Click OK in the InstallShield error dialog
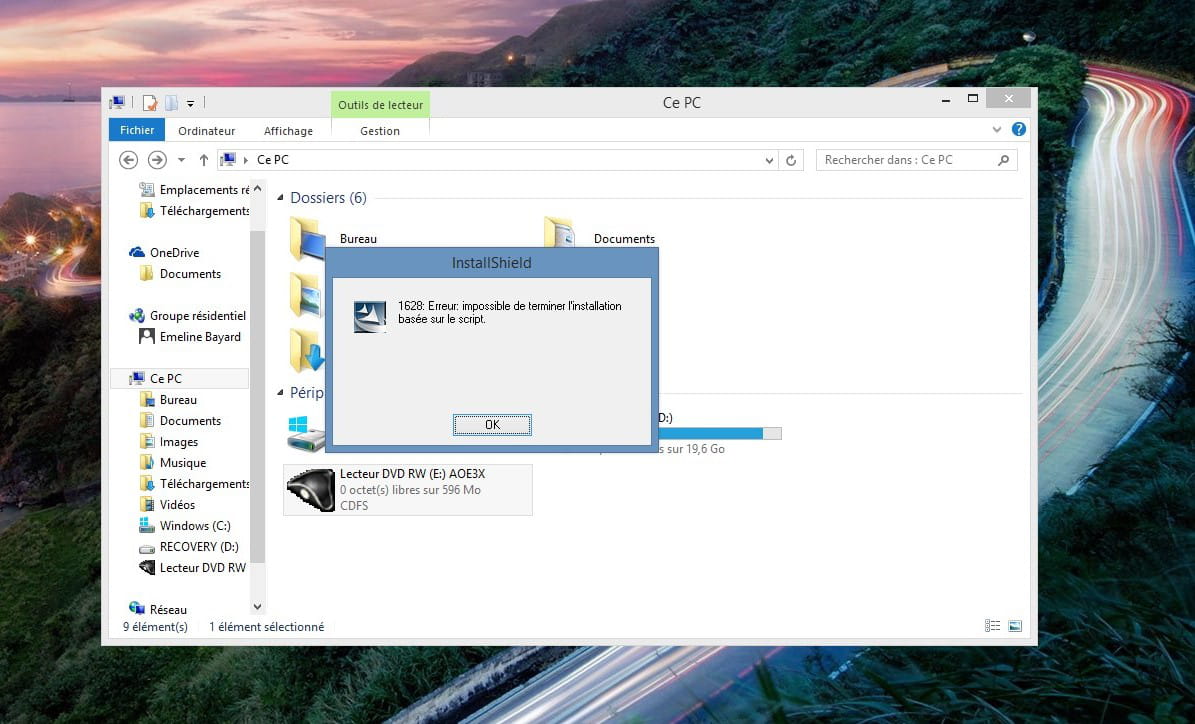This screenshot has height=724, width=1195. click(492, 425)
